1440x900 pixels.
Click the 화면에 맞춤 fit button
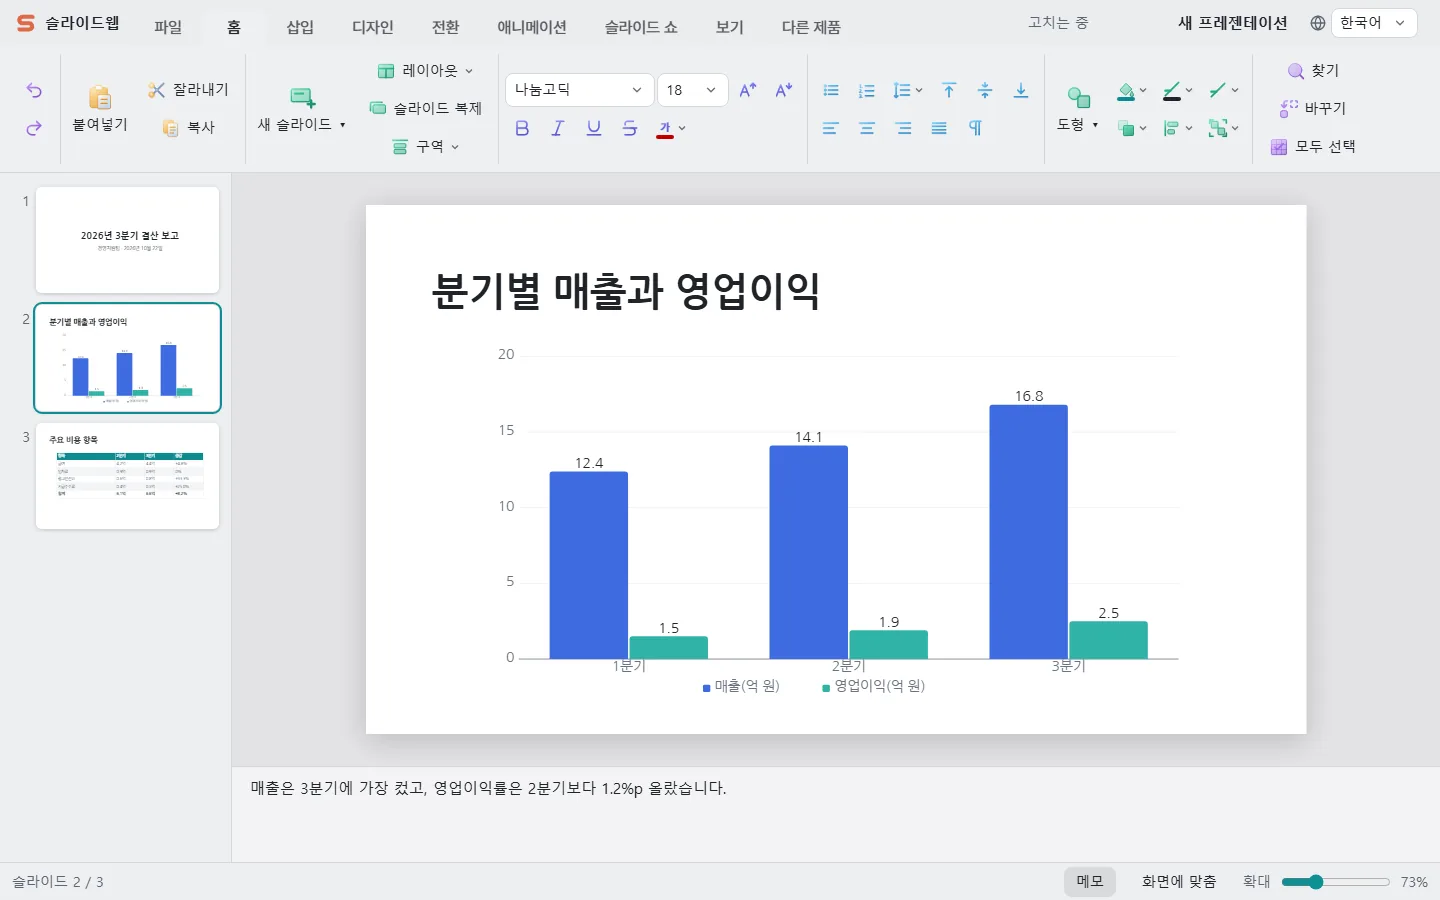(x=1179, y=881)
